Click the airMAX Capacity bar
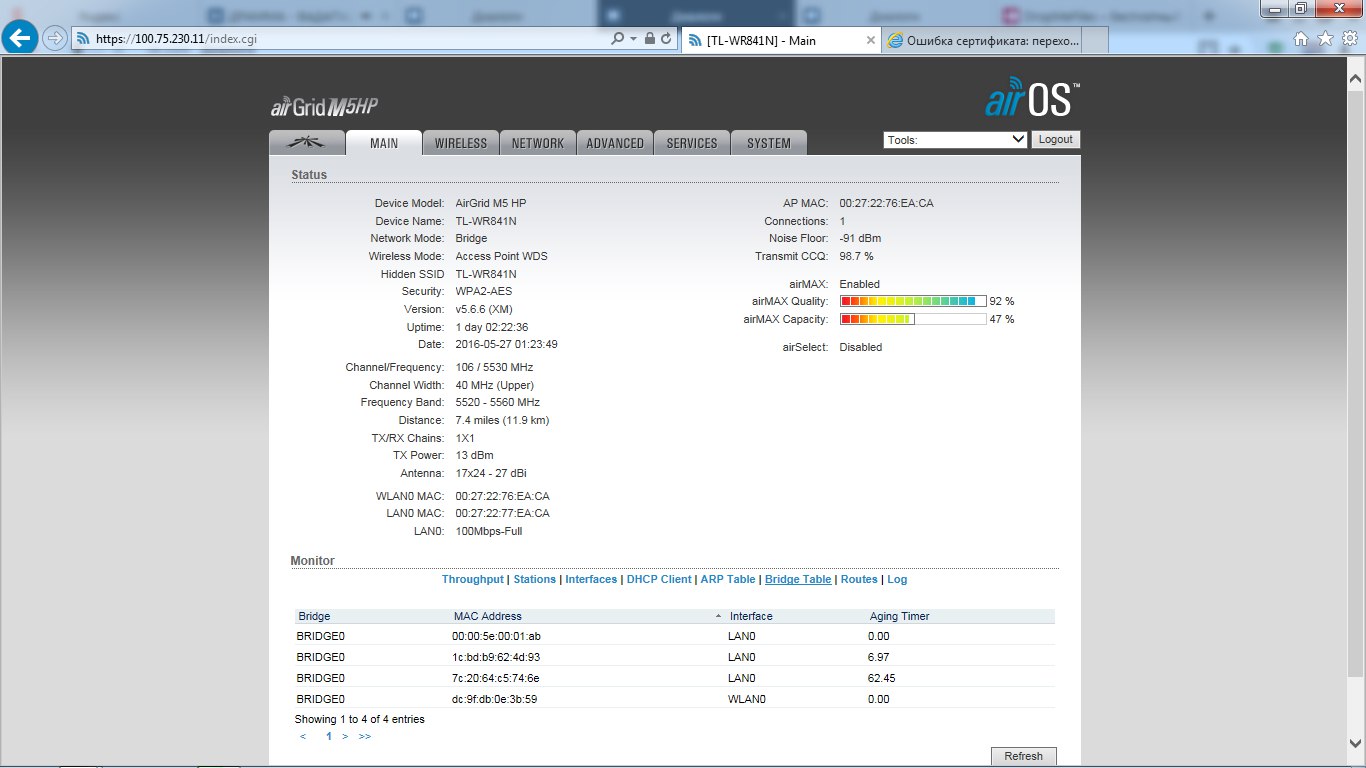Screen dimensions: 1366x768 [913, 319]
